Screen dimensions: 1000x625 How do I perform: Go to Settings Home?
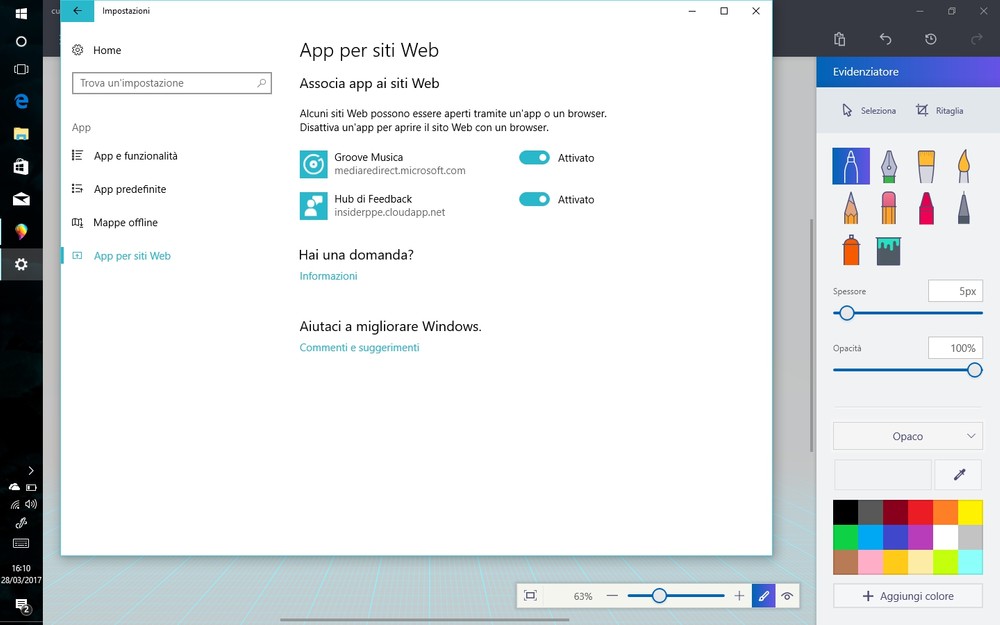point(97,50)
